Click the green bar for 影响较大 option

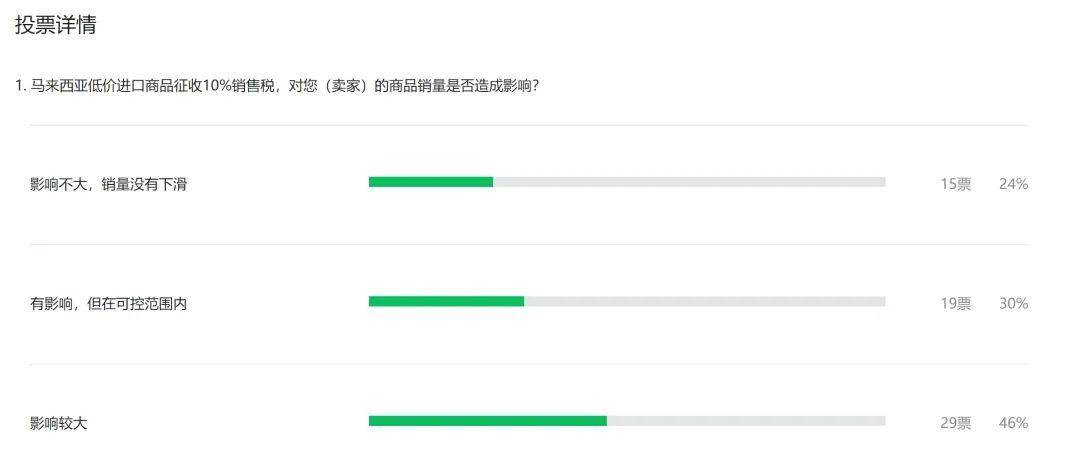point(487,421)
